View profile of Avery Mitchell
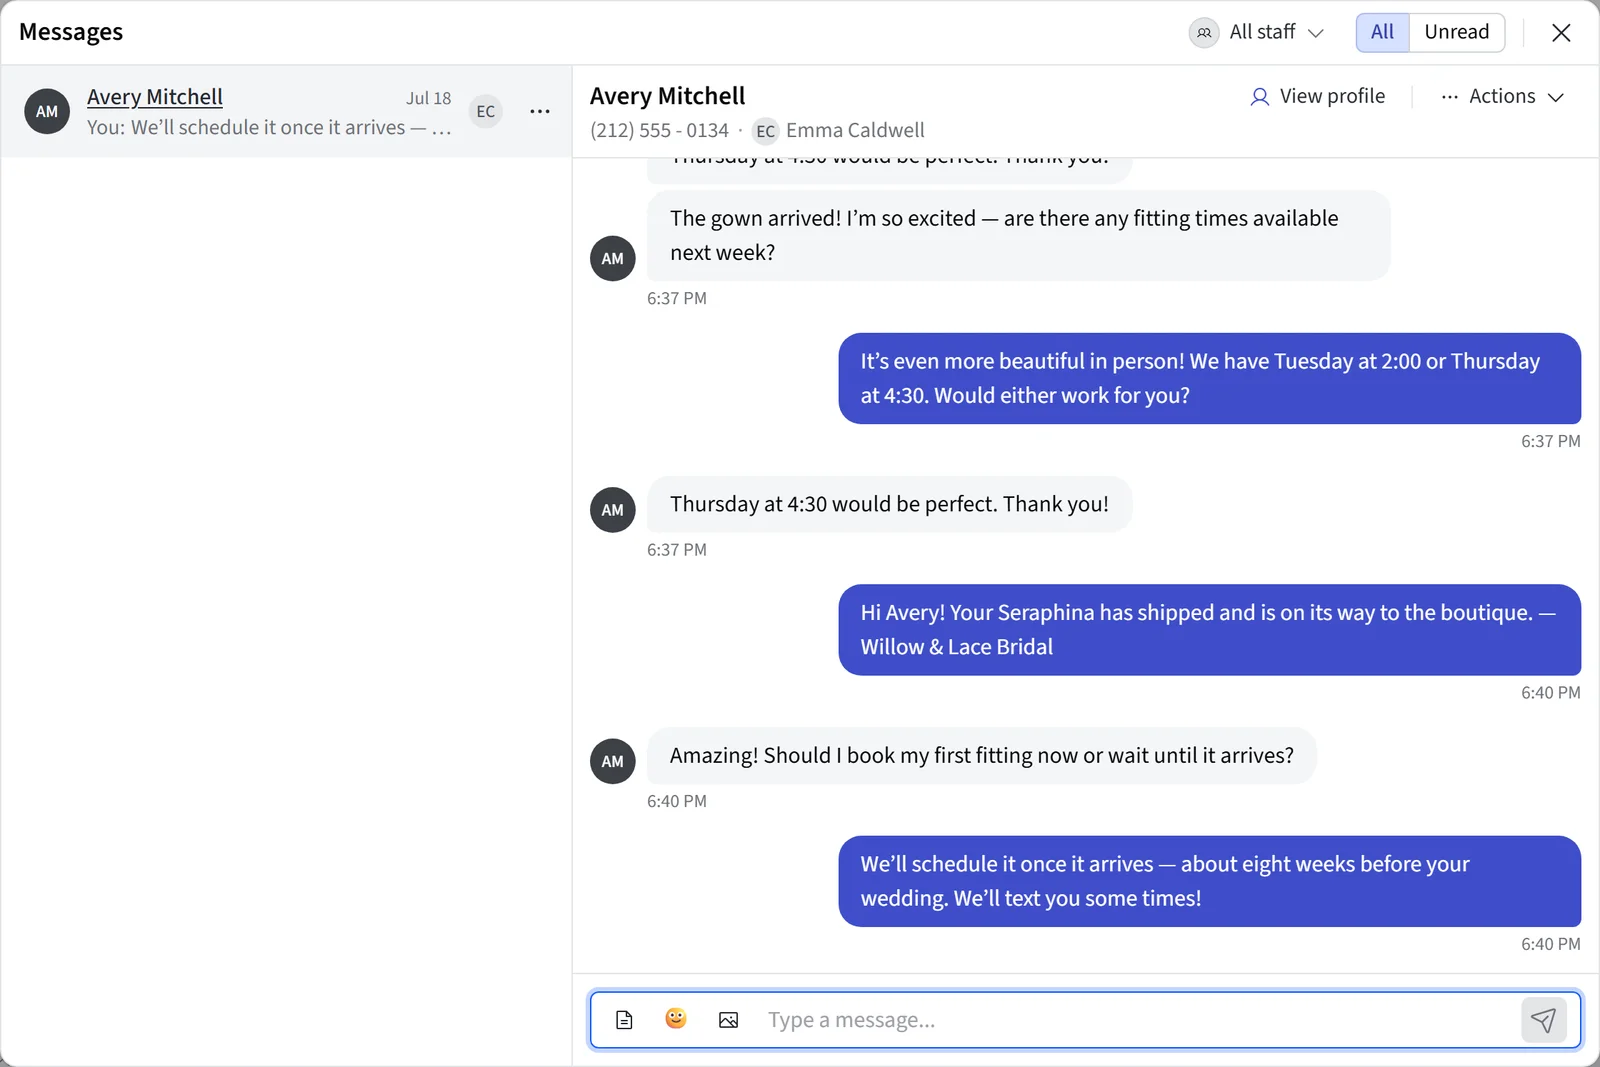The image size is (1600, 1067). click(x=1318, y=96)
